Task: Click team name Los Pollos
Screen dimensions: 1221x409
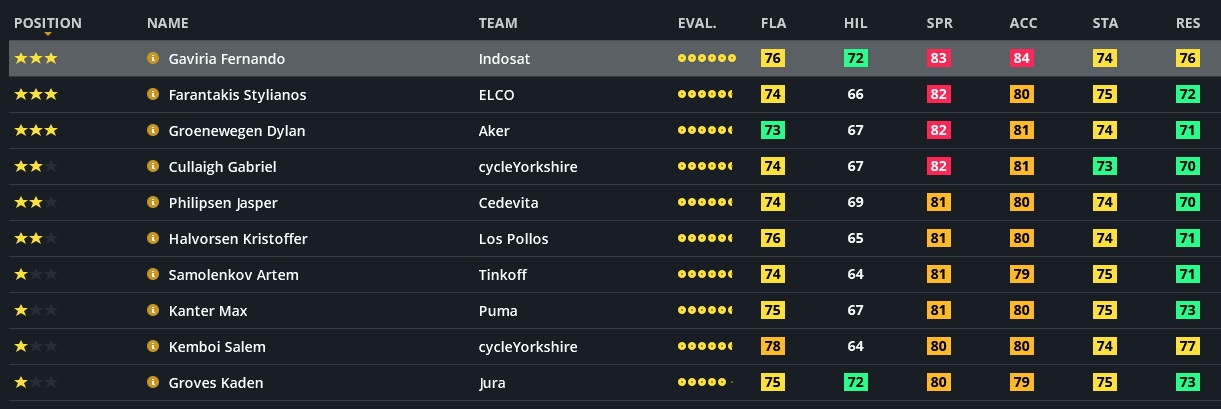Action: tap(513, 239)
